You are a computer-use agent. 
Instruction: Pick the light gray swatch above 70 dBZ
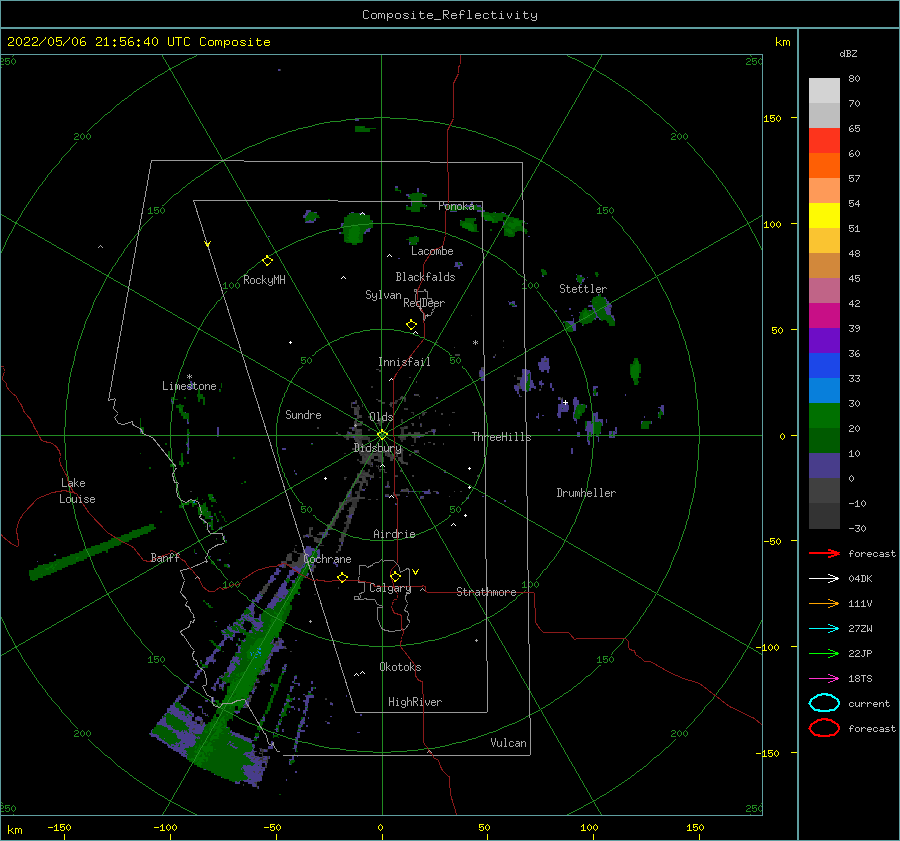click(x=824, y=90)
